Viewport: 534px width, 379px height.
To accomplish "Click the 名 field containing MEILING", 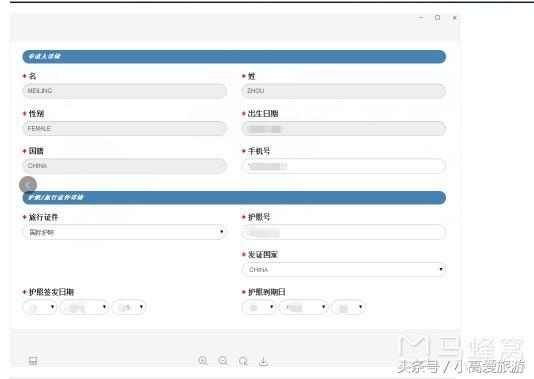I will [x=125, y=91].
